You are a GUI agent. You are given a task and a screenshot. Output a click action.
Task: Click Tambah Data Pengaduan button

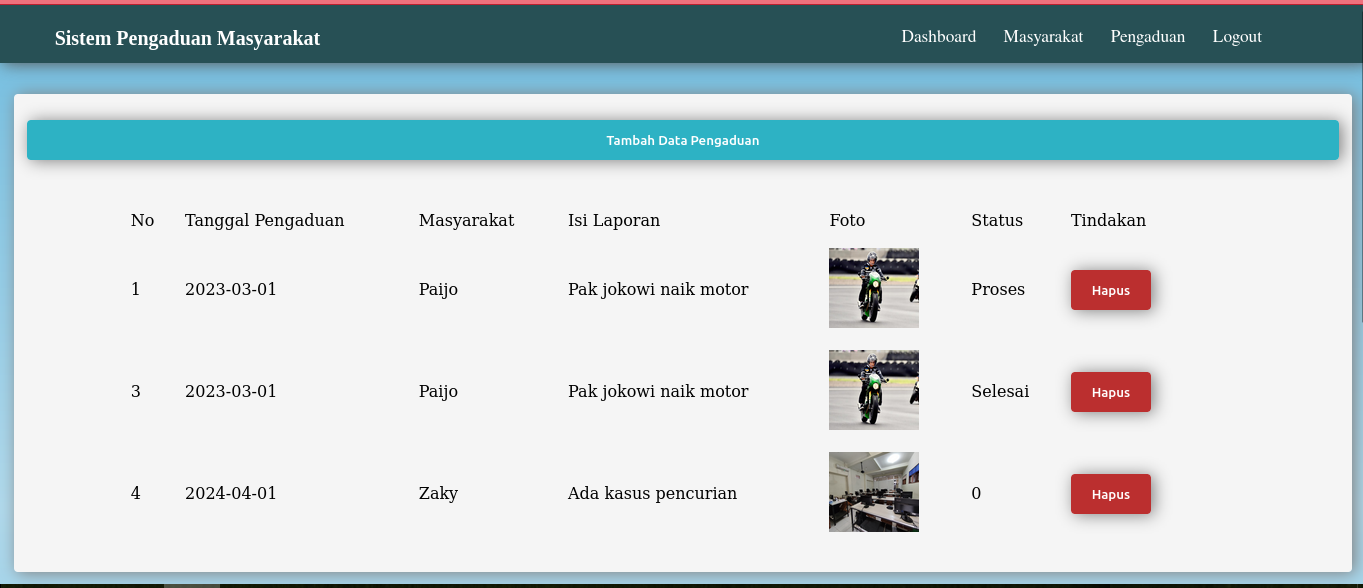point(682,140)
